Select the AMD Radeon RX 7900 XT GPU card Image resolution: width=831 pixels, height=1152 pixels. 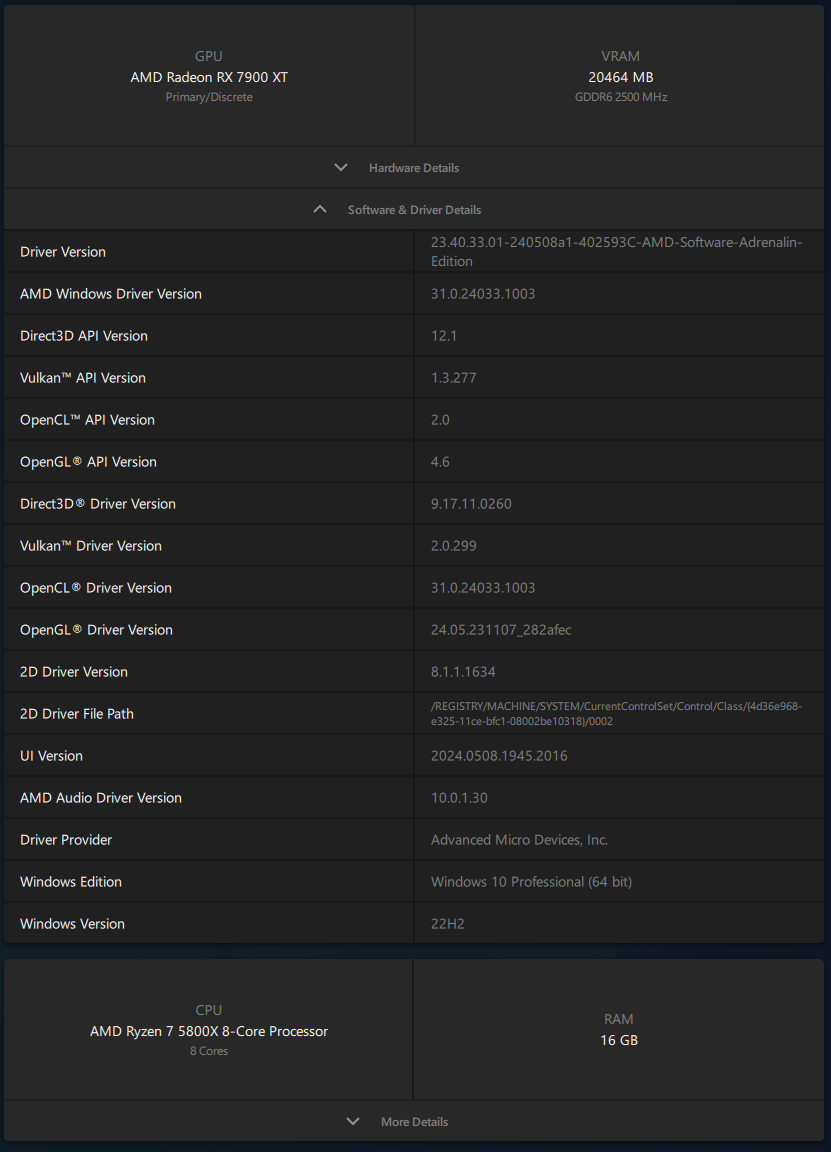(209, 76)
